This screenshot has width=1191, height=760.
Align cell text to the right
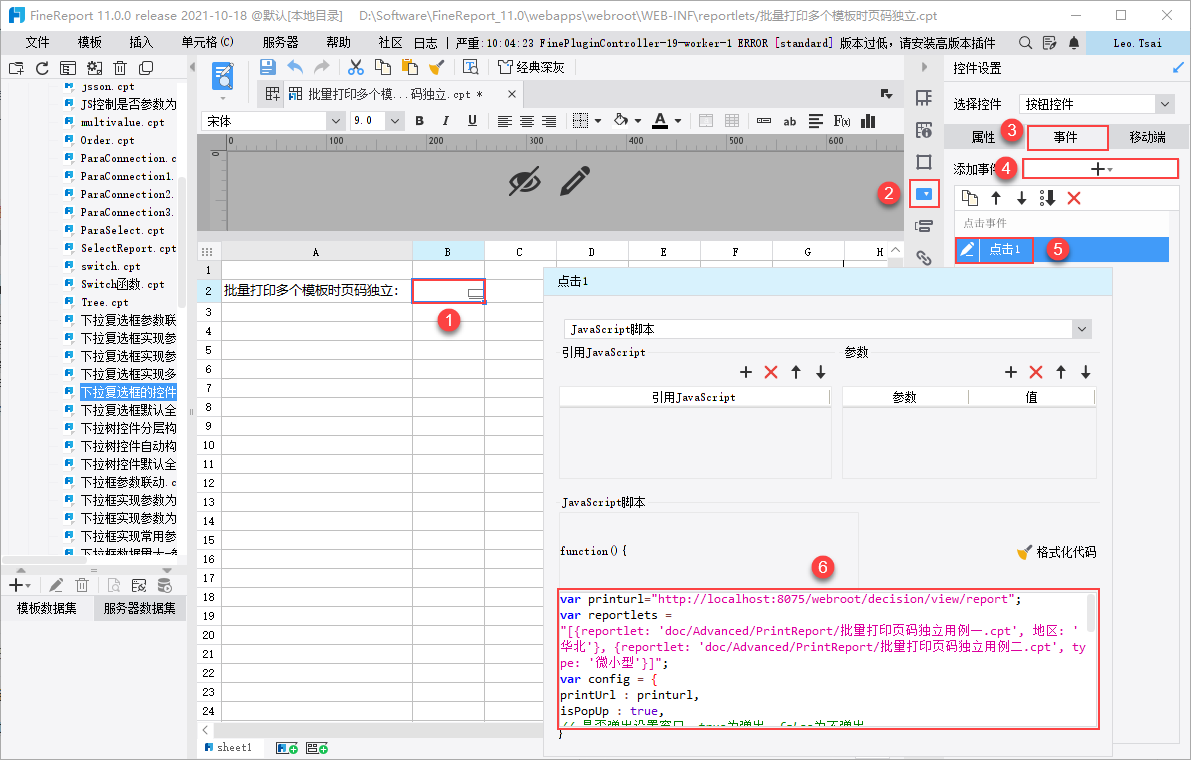(x=548, y=121)
